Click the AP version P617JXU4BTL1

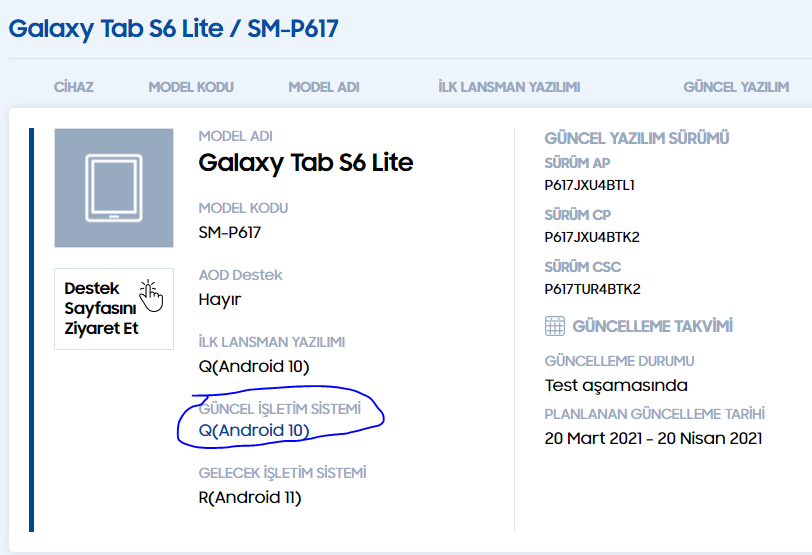coord(590,185)
